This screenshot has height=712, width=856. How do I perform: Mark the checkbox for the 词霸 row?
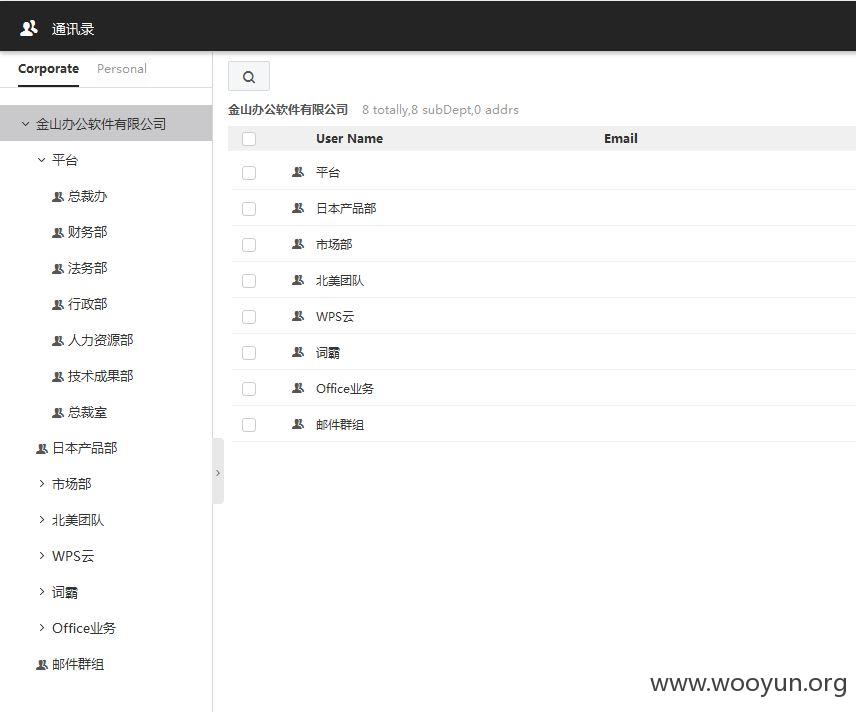pyautogui.click(x=249, y=353)
